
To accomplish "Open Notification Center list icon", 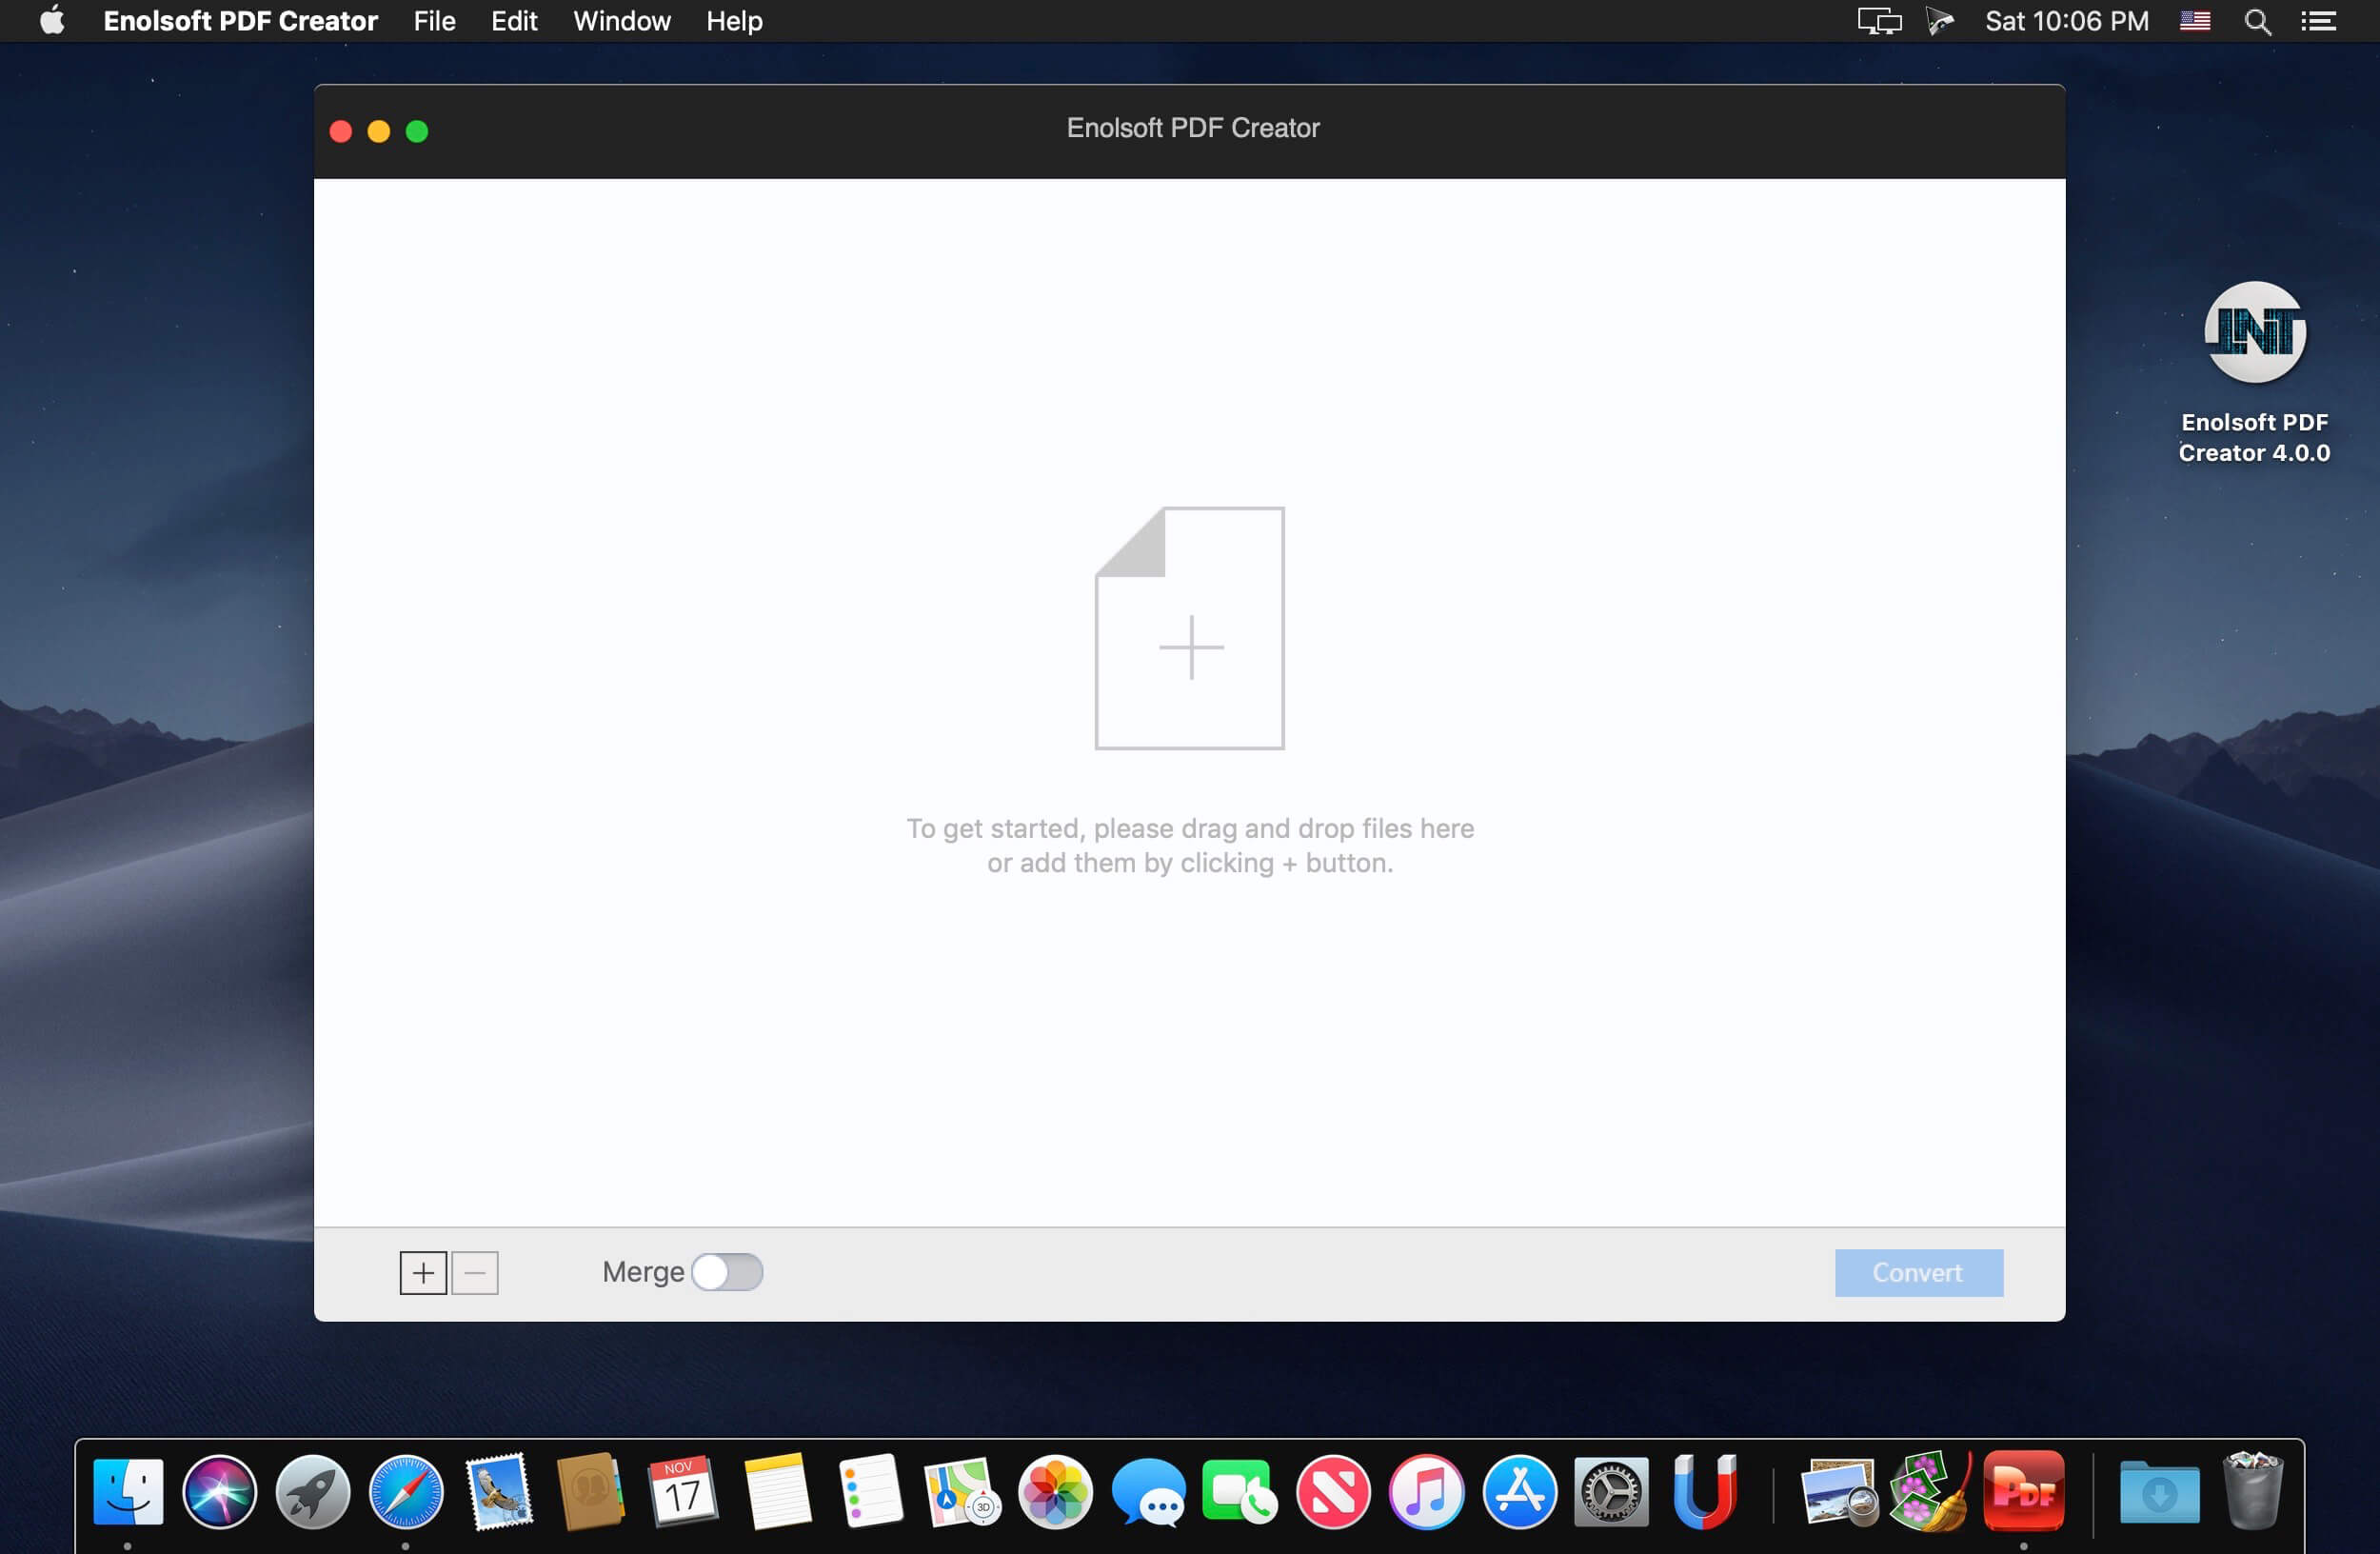I will pyautogui.click(x=2317, y=21).
